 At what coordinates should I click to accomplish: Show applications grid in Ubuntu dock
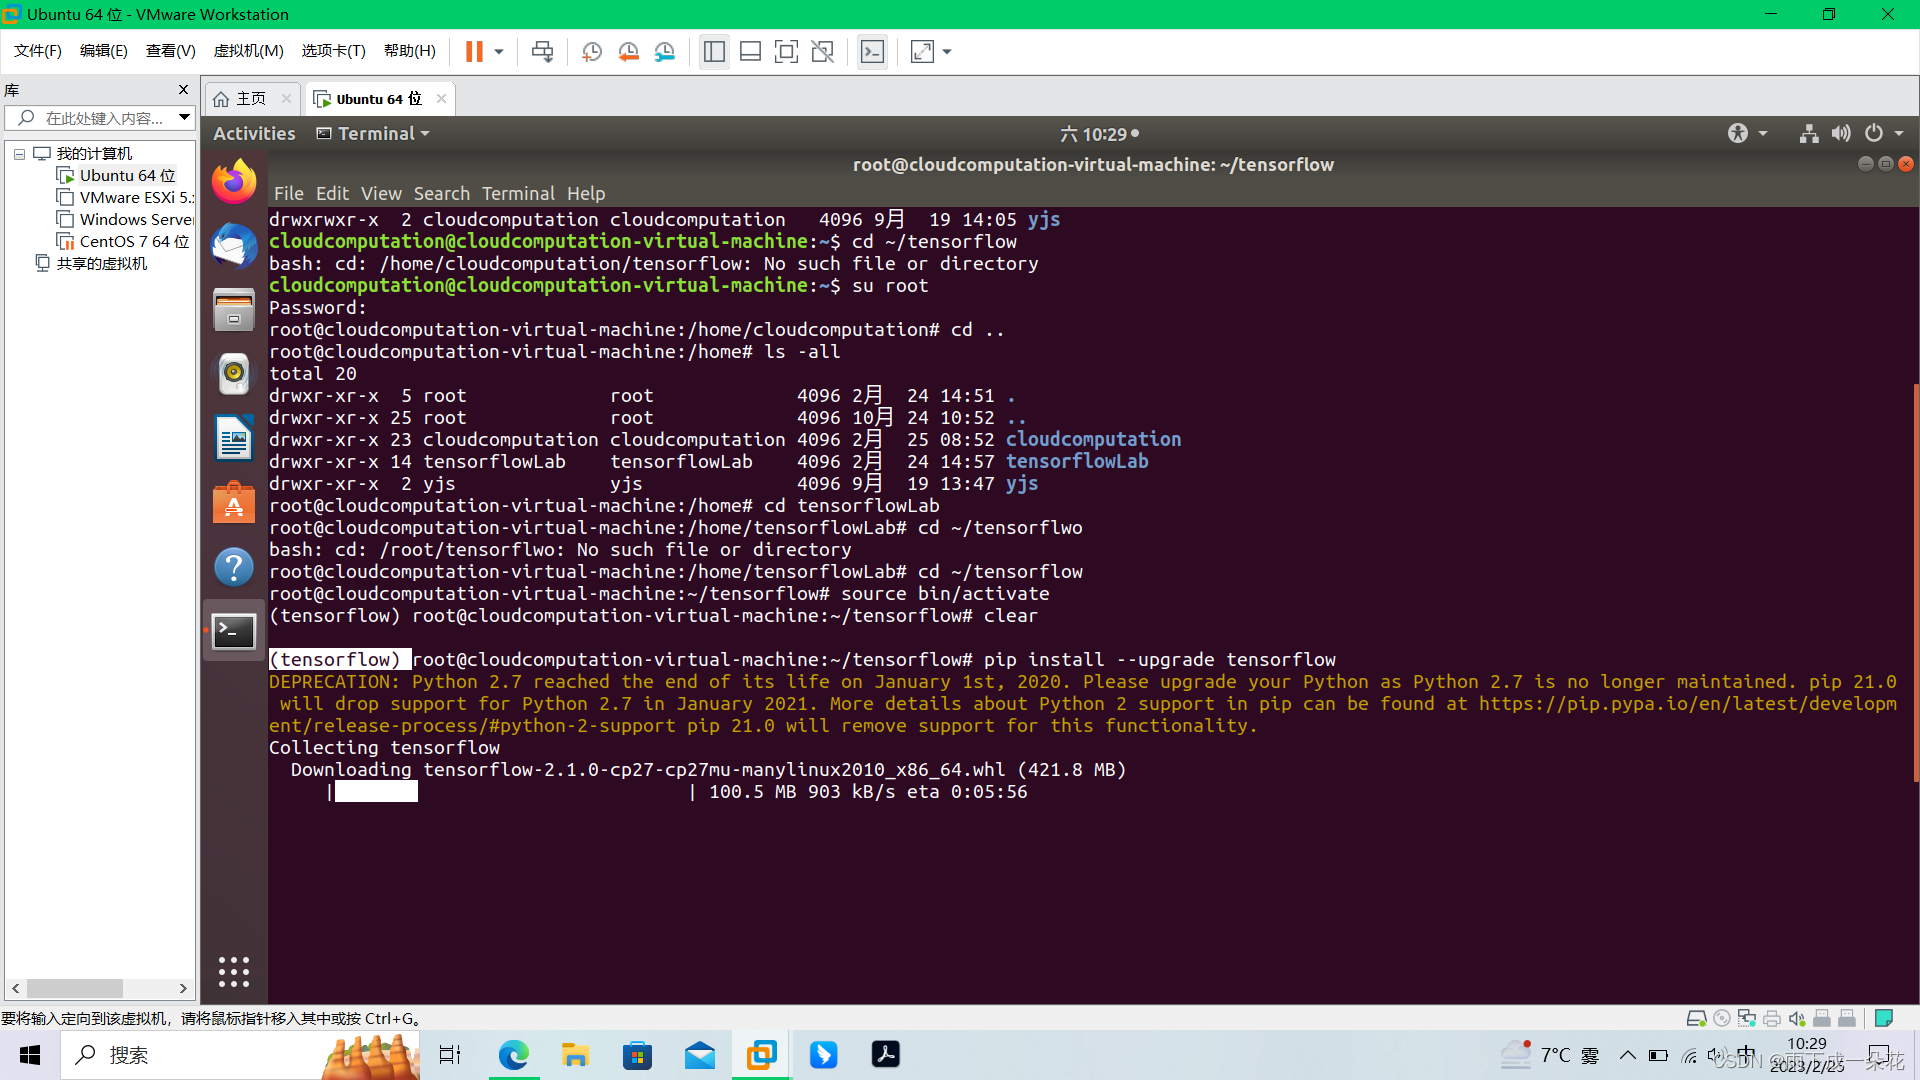tap(234, 971)
